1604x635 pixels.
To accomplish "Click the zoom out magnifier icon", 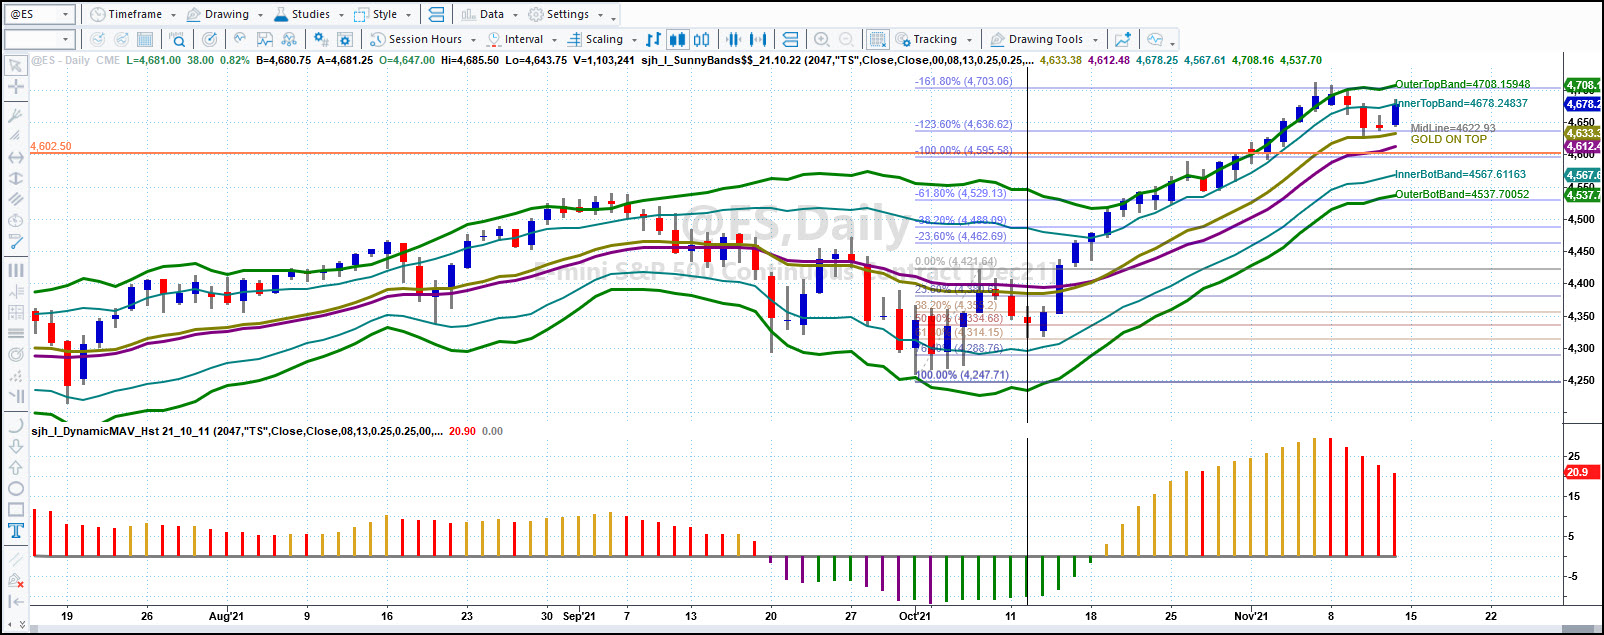I will coord(846,40).
